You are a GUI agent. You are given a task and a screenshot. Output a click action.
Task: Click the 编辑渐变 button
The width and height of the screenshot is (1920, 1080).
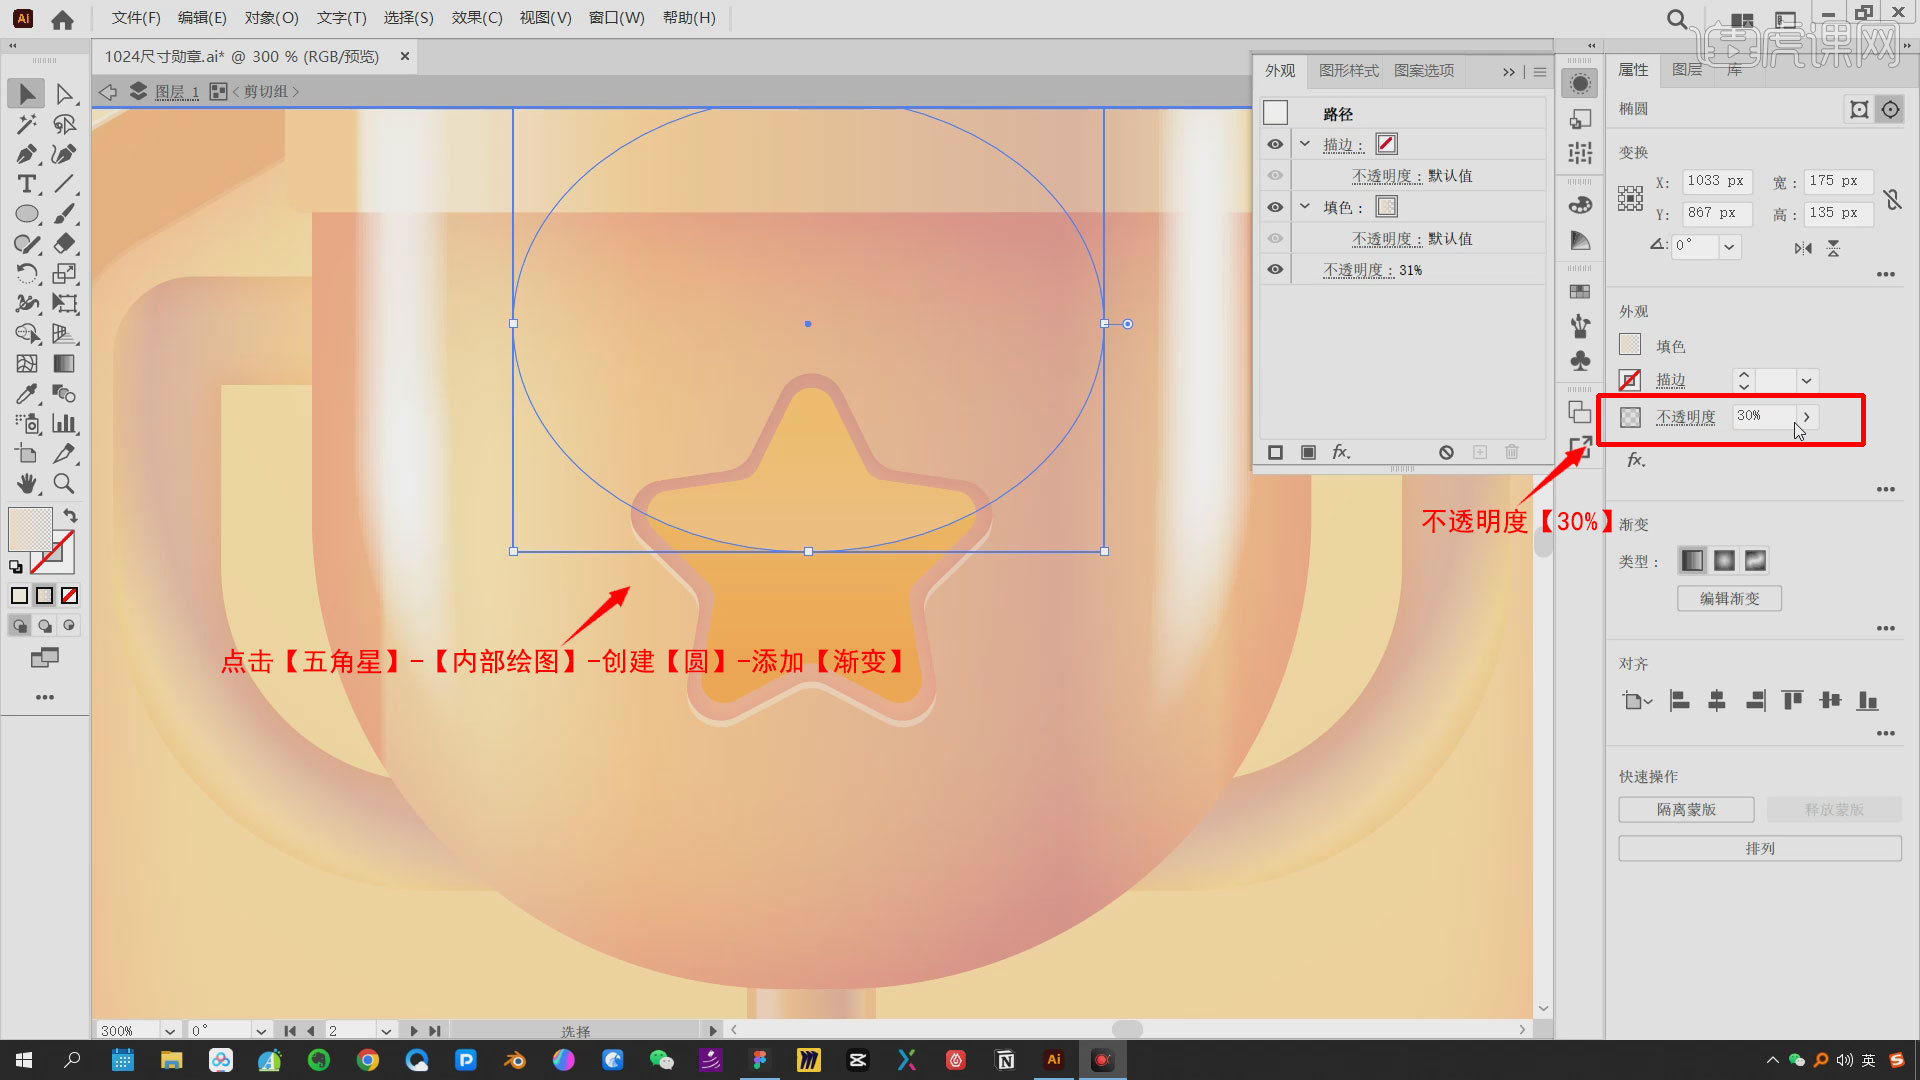coord(1729,599)
